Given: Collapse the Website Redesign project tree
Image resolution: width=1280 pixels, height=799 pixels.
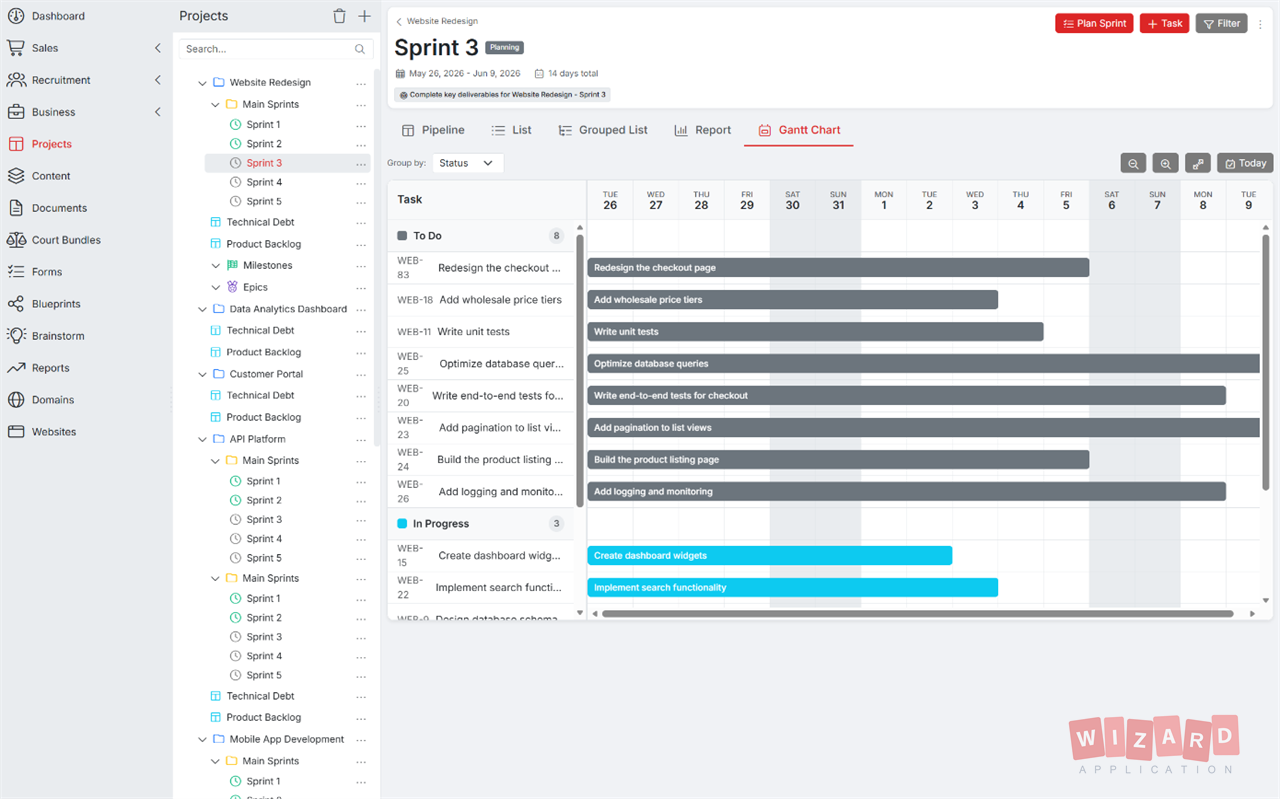Looking at the screenshot, I should click(x=202, y=83).
